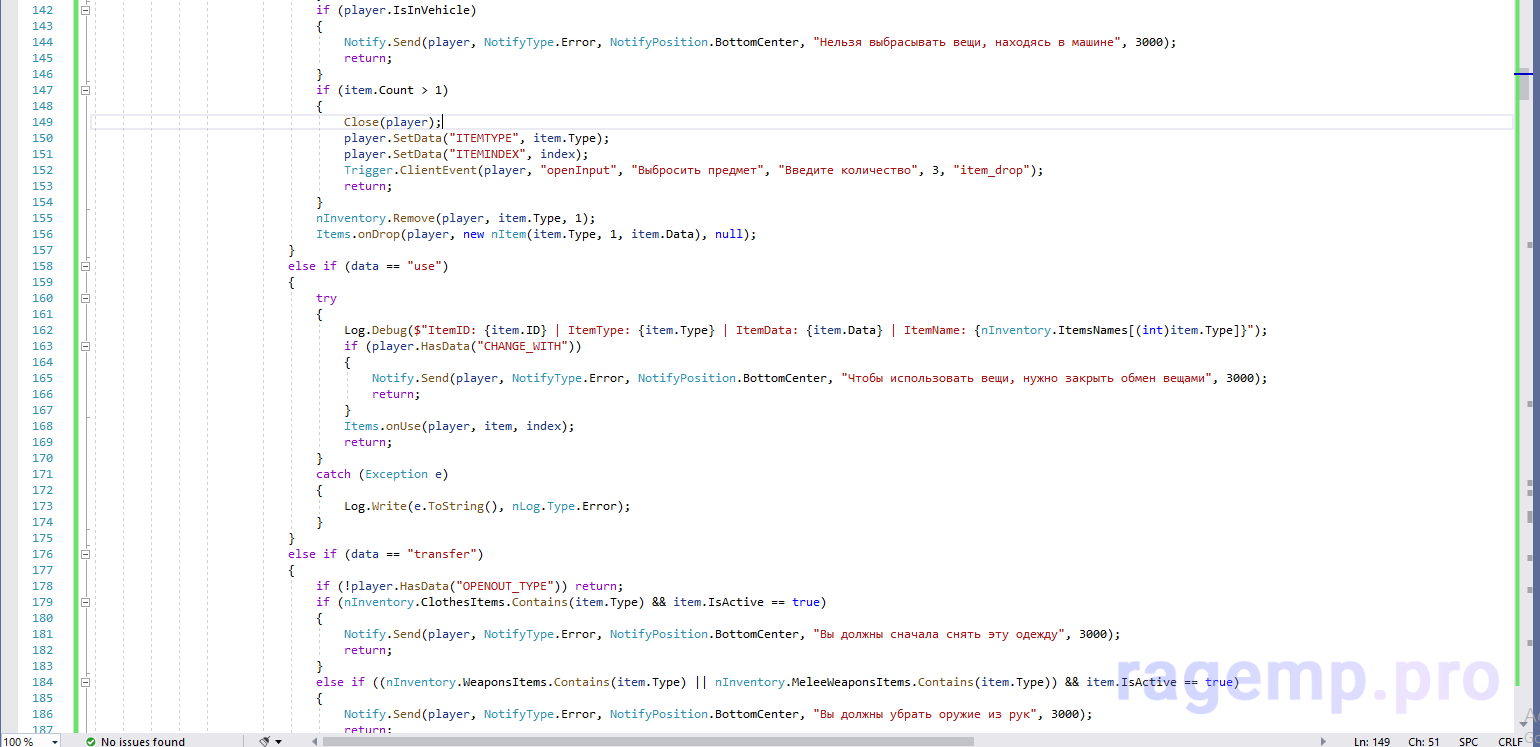Collapse the ClothesItems.Contains if block
Viewport: 1540px width, 747px height.
[85, 602]
